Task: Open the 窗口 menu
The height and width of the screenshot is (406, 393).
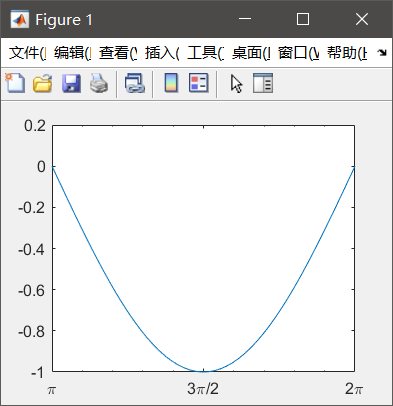Action: click(298, 53)
